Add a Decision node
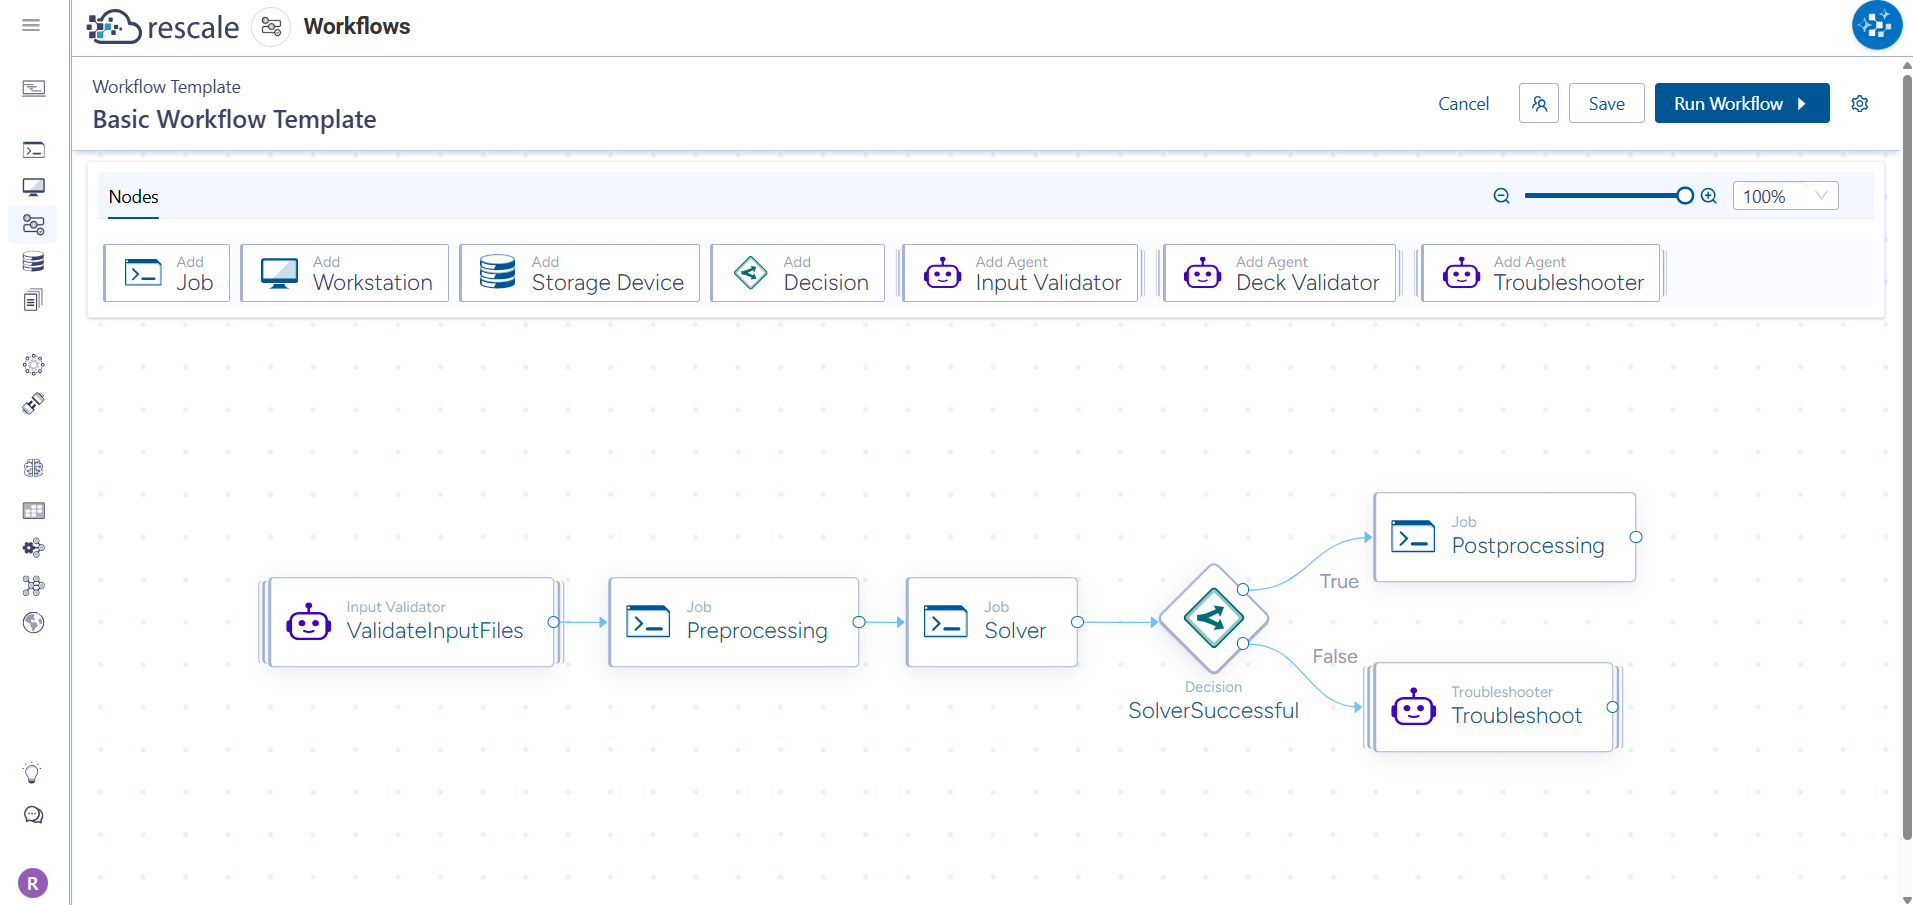Viewport: 1913px width, 905px height. [x=798, y=273]
